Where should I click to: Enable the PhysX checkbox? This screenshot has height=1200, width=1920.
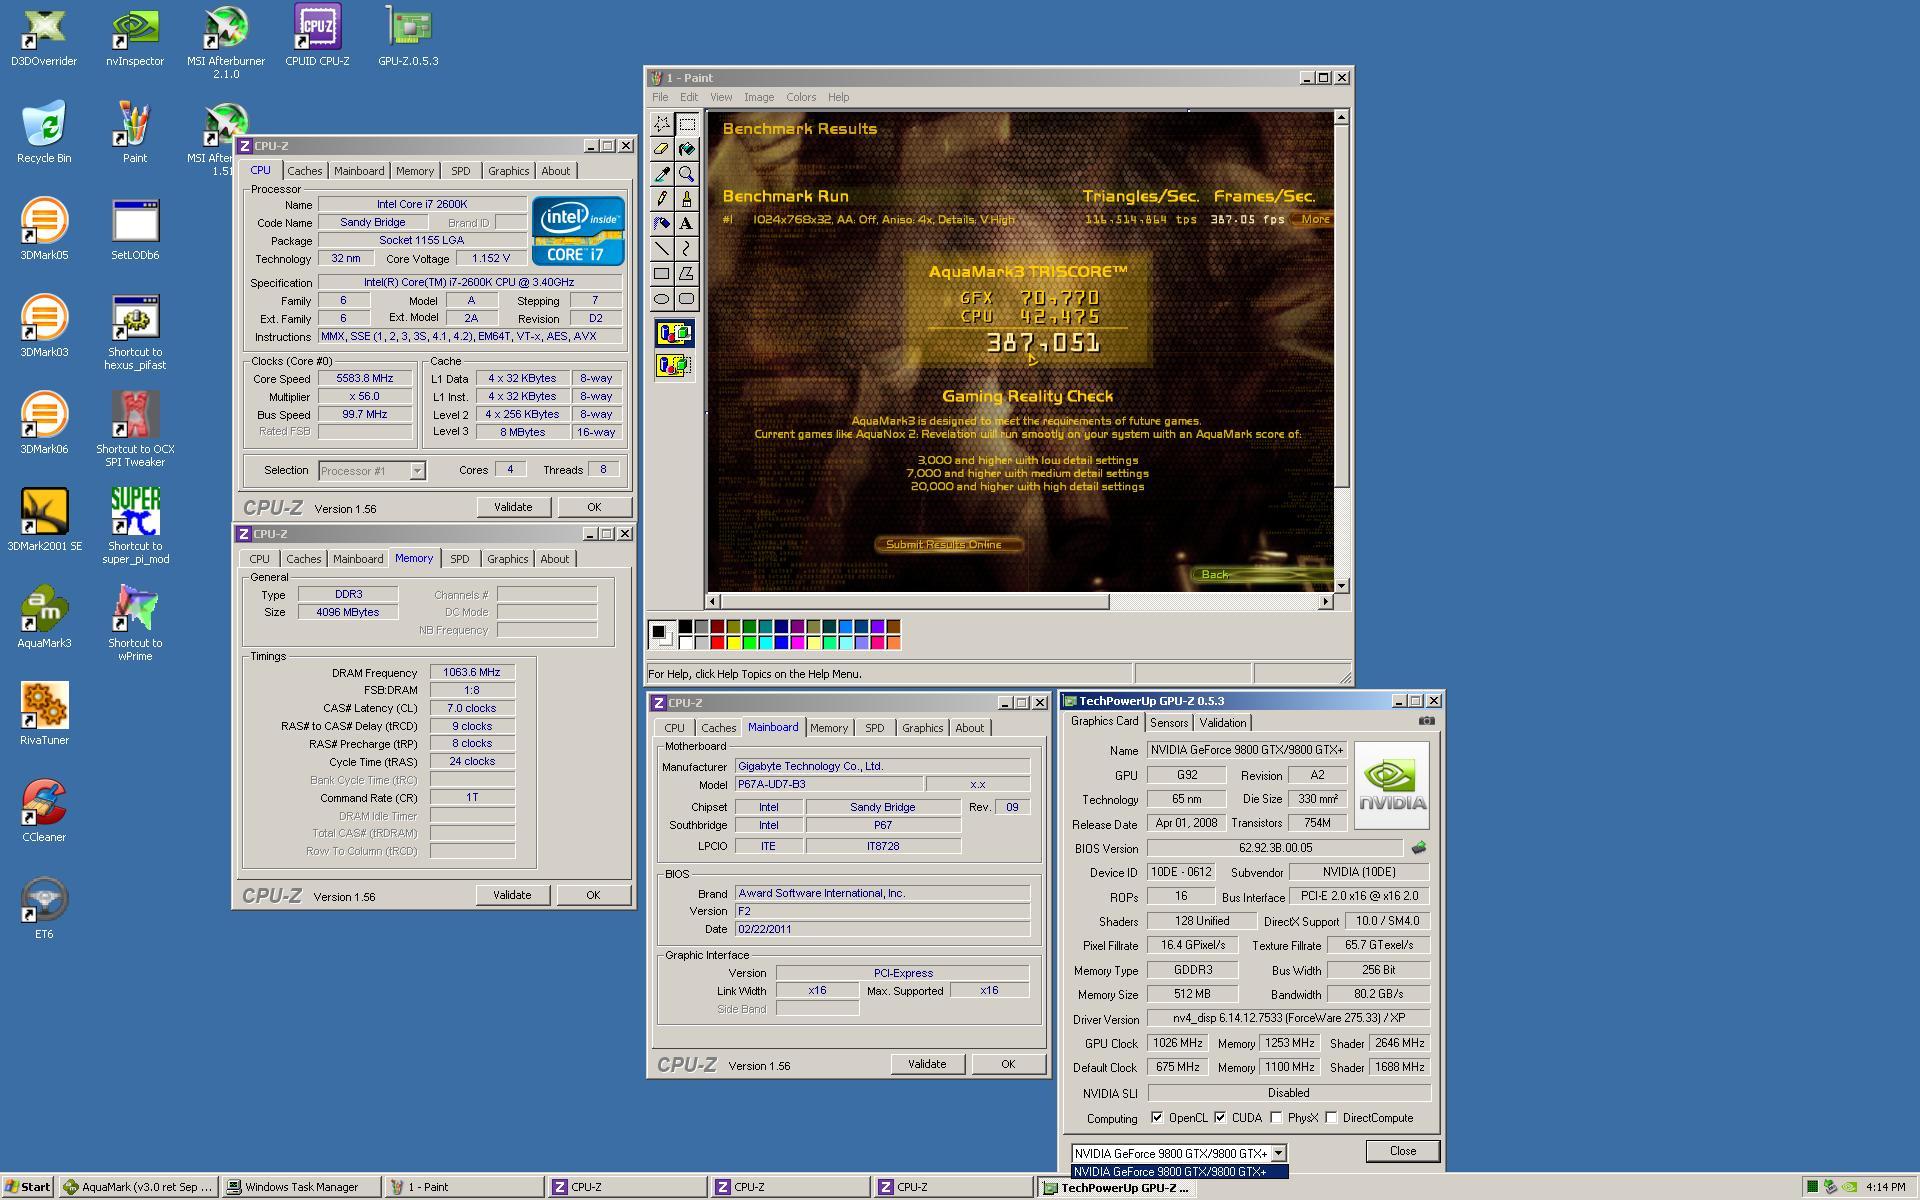coord(1276,1118)
